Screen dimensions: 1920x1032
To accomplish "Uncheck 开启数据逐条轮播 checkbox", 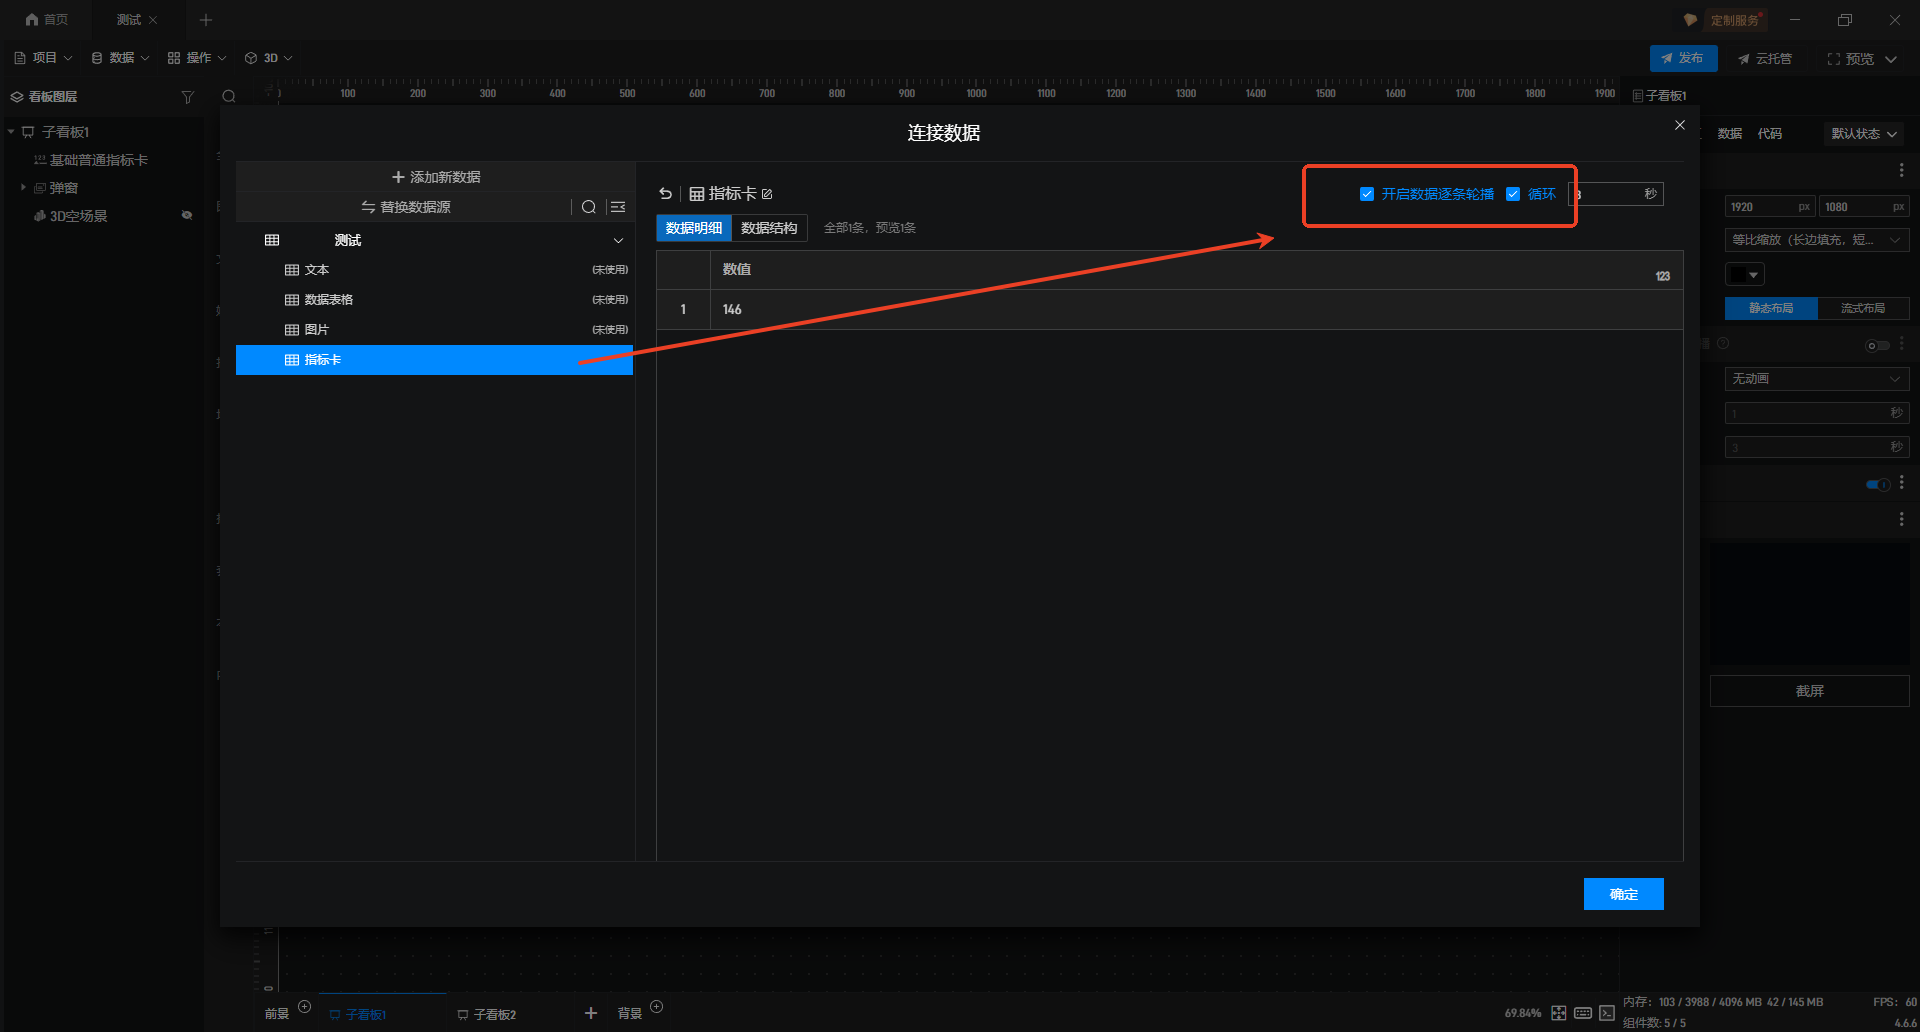I will tap(1367, 194).
